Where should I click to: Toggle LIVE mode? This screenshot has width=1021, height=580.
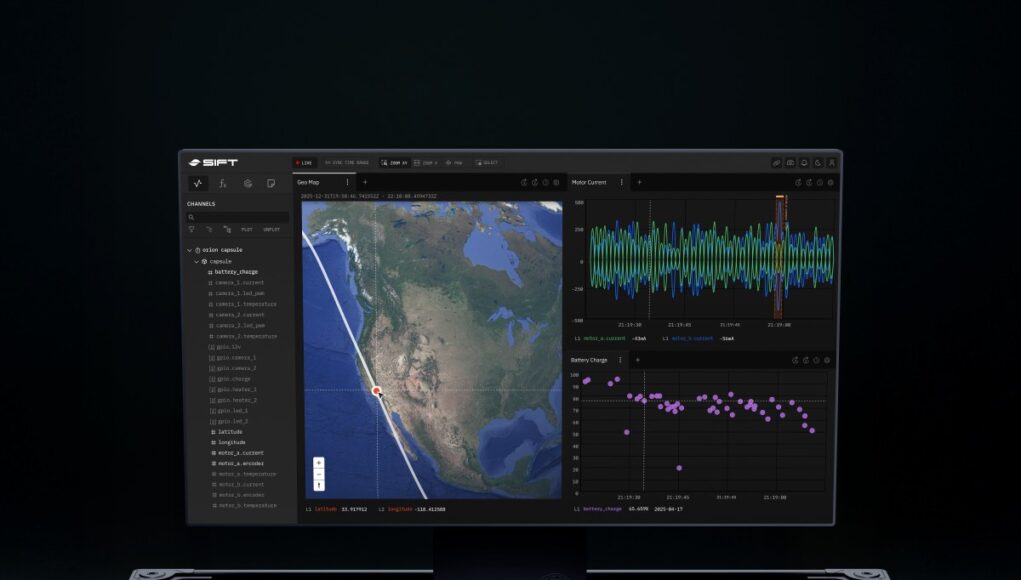(303, 162)
